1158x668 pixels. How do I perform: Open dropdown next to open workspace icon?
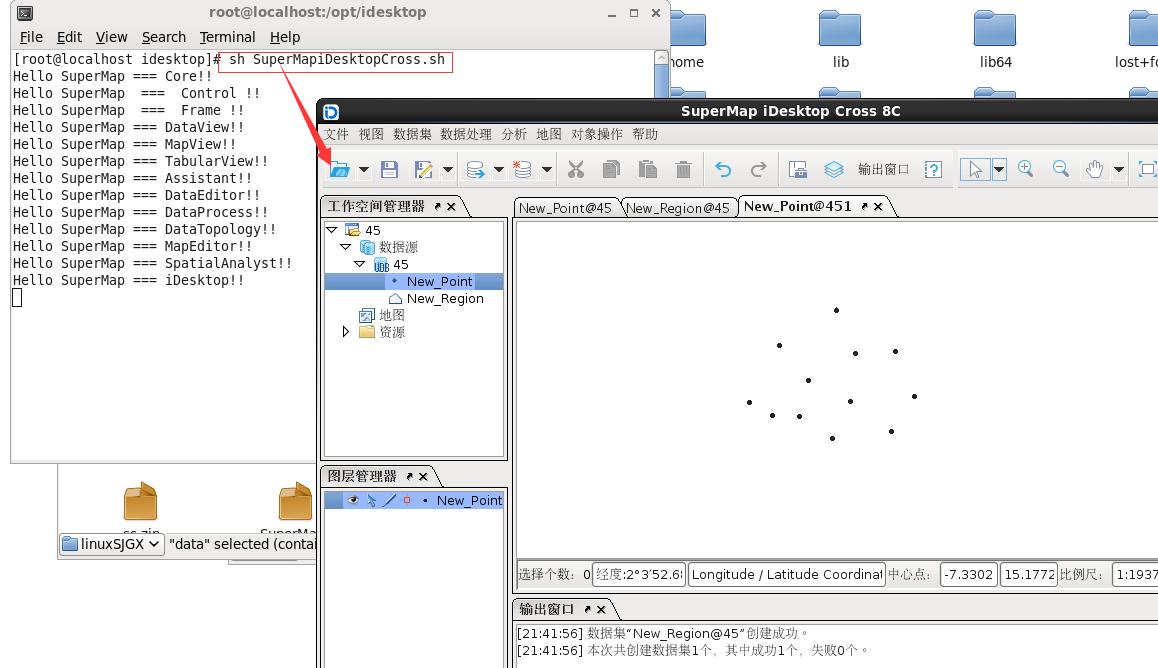tap(364, 170)
